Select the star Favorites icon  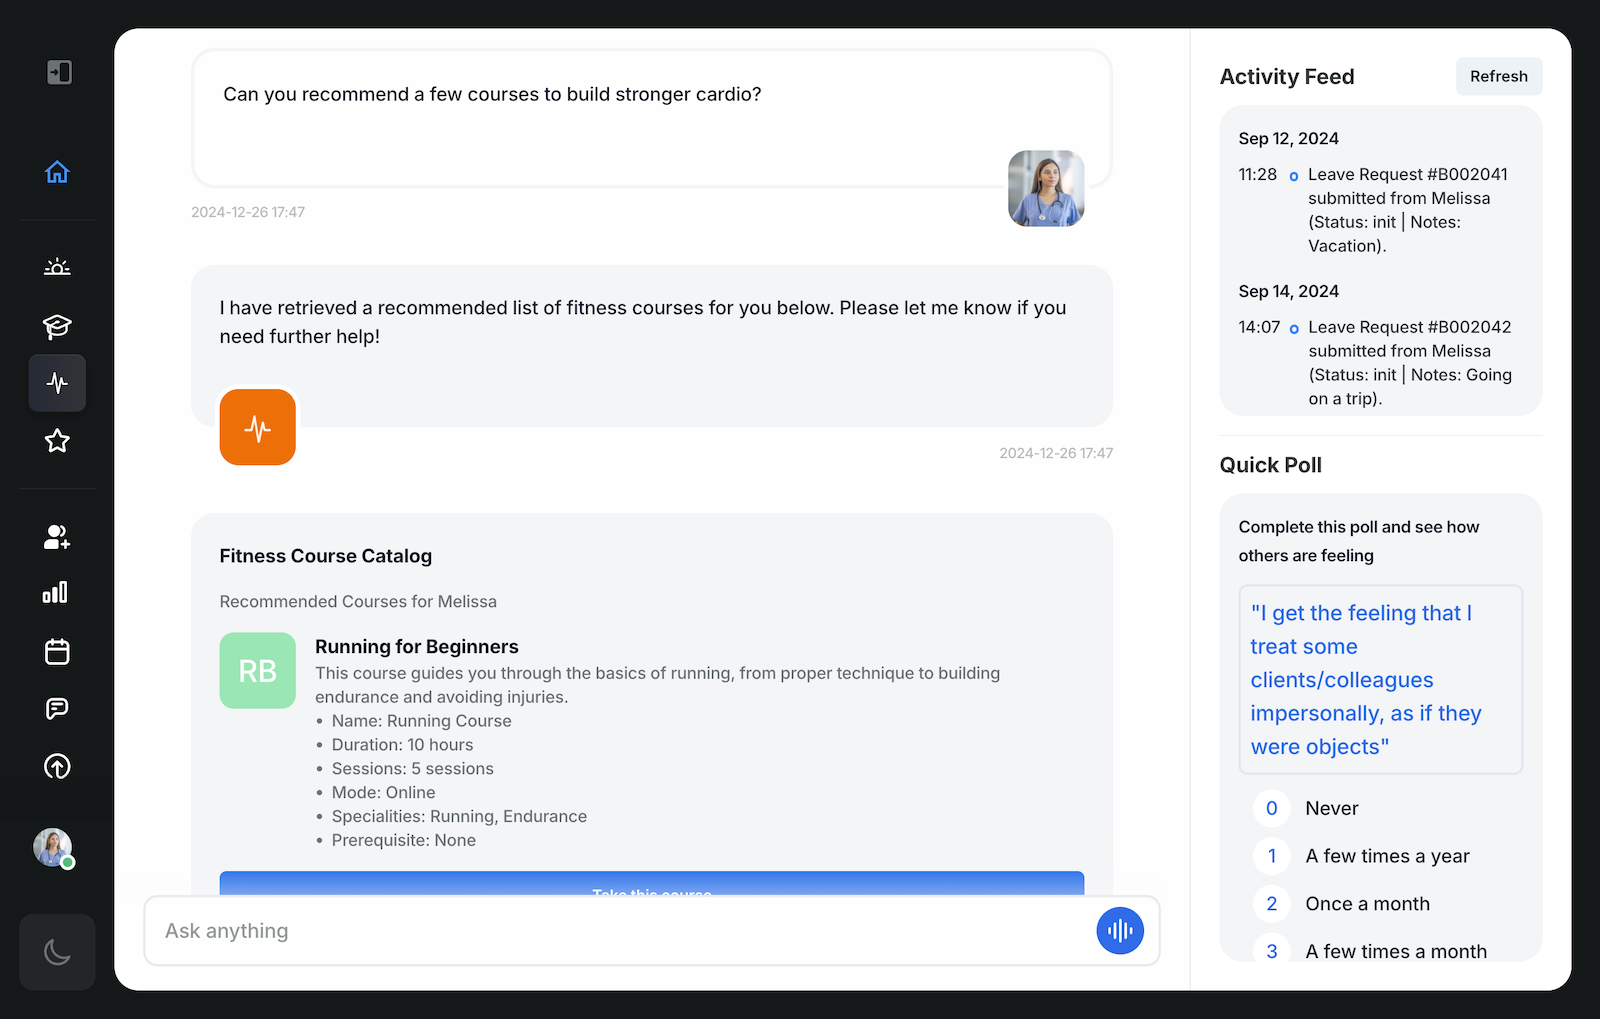pyautogui.click(x=57, y=440)
